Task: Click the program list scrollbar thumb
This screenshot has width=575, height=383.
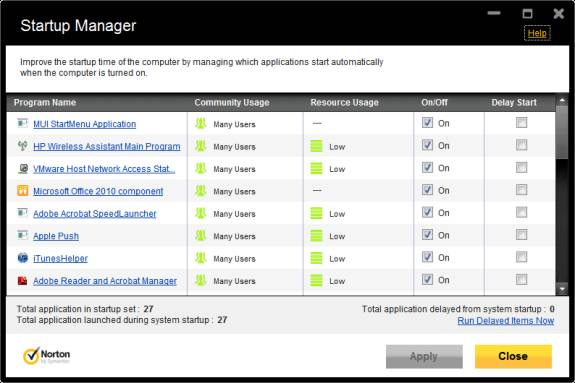Action: tap(562, 132)
